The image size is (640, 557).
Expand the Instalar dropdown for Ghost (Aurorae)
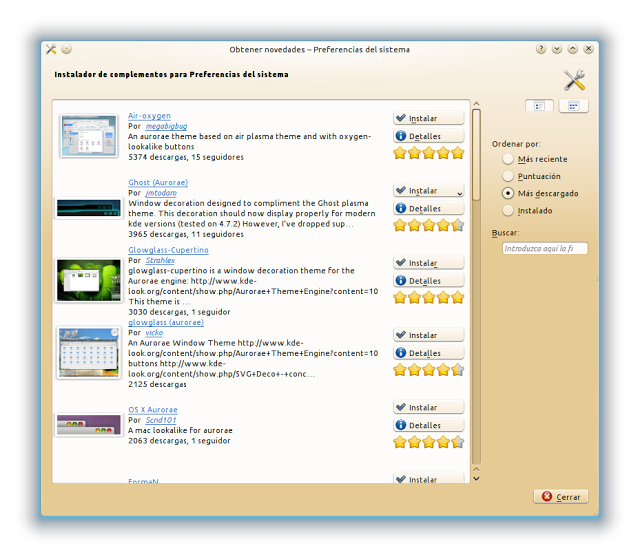coord(459,191)
